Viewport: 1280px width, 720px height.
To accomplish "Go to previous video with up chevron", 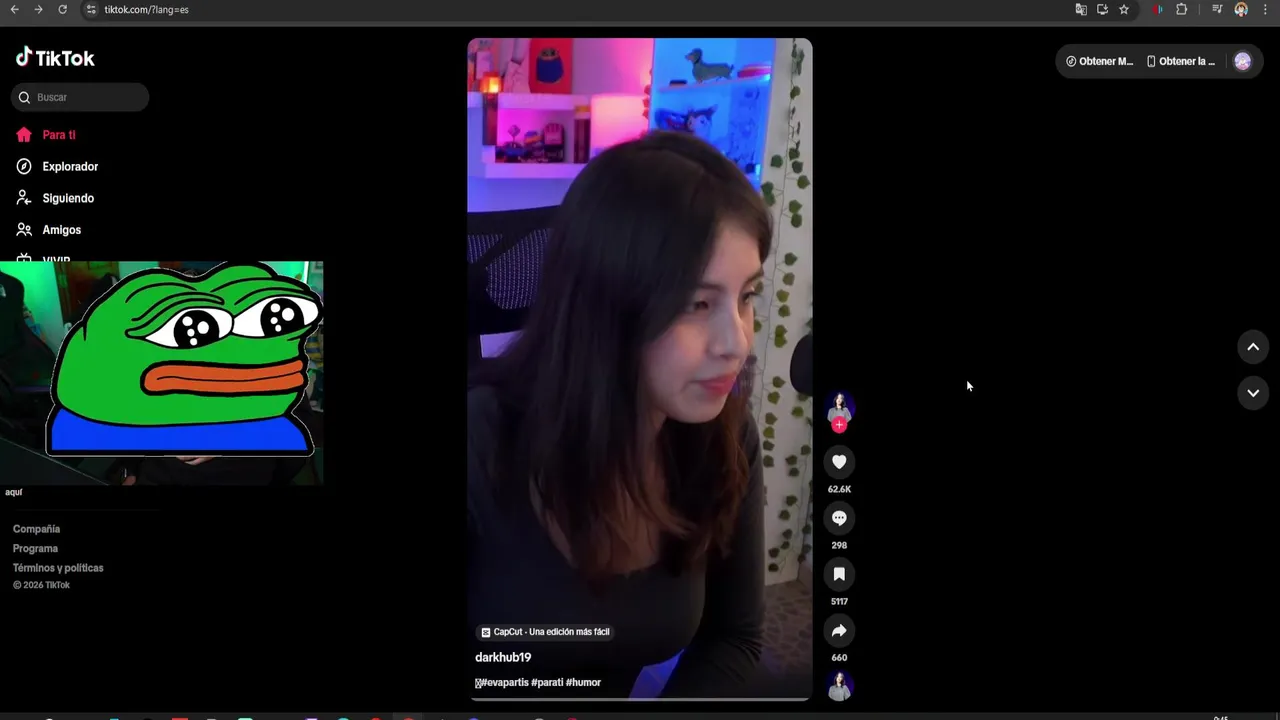I will click(1253, 347).
